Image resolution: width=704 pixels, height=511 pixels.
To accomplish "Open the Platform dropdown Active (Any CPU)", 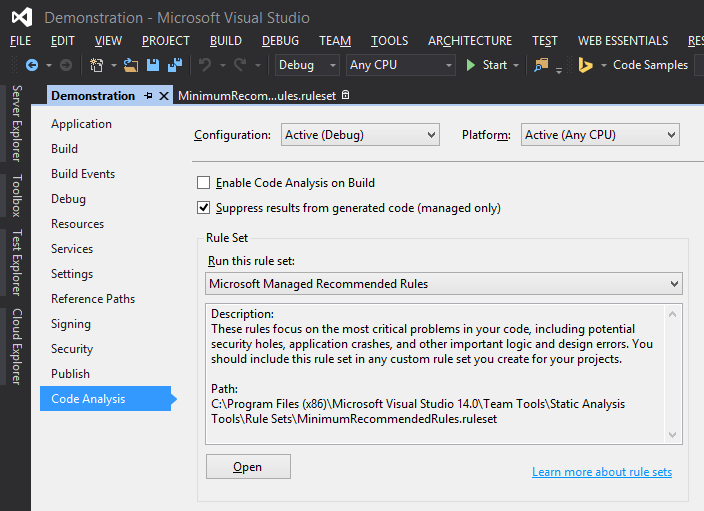I will tap(600, 135).
